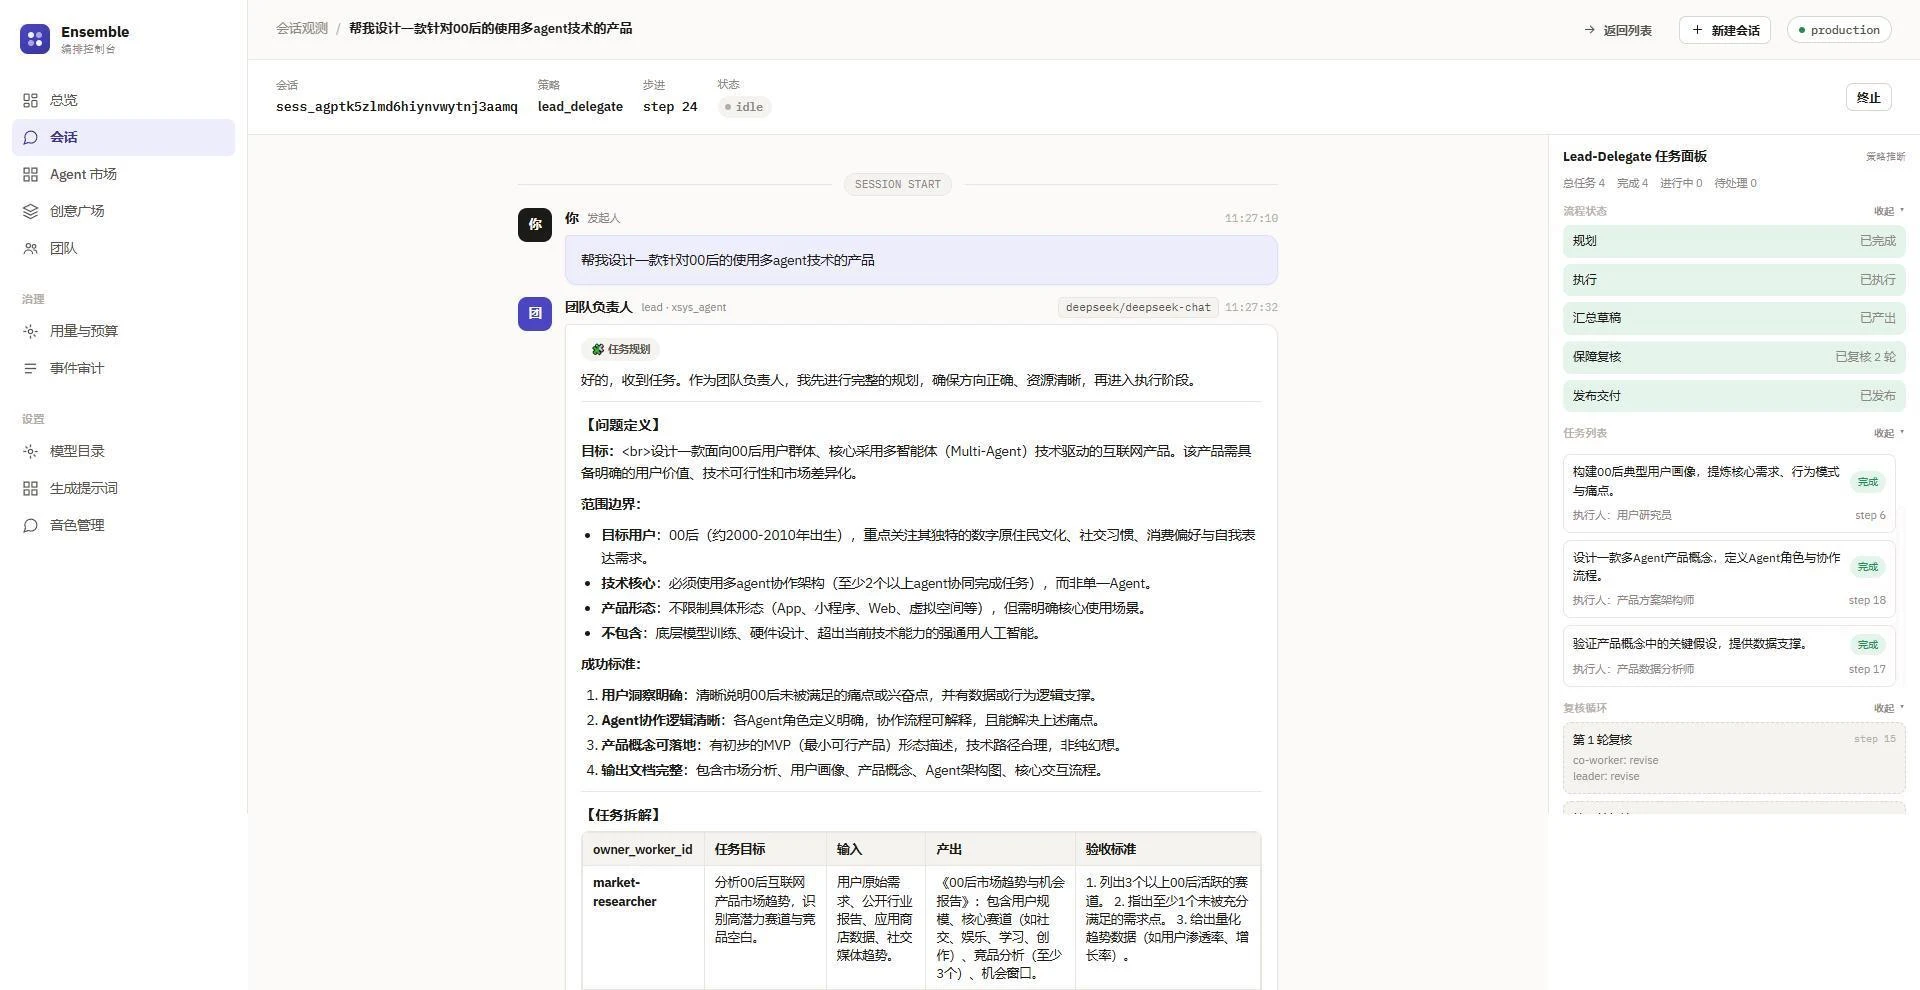Collapse the 流程状态 section
Screen dimensions: 1920x990
point(1889,211)
